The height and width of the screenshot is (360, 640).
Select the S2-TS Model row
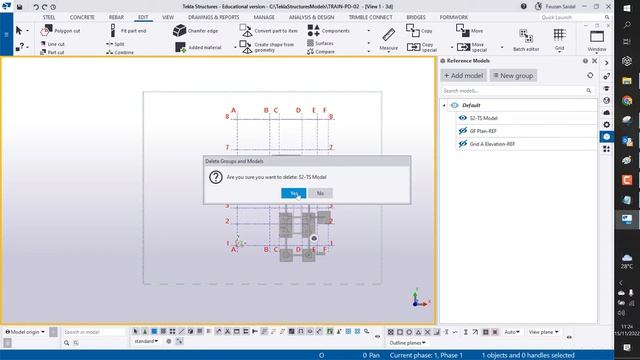click(527, 118)
